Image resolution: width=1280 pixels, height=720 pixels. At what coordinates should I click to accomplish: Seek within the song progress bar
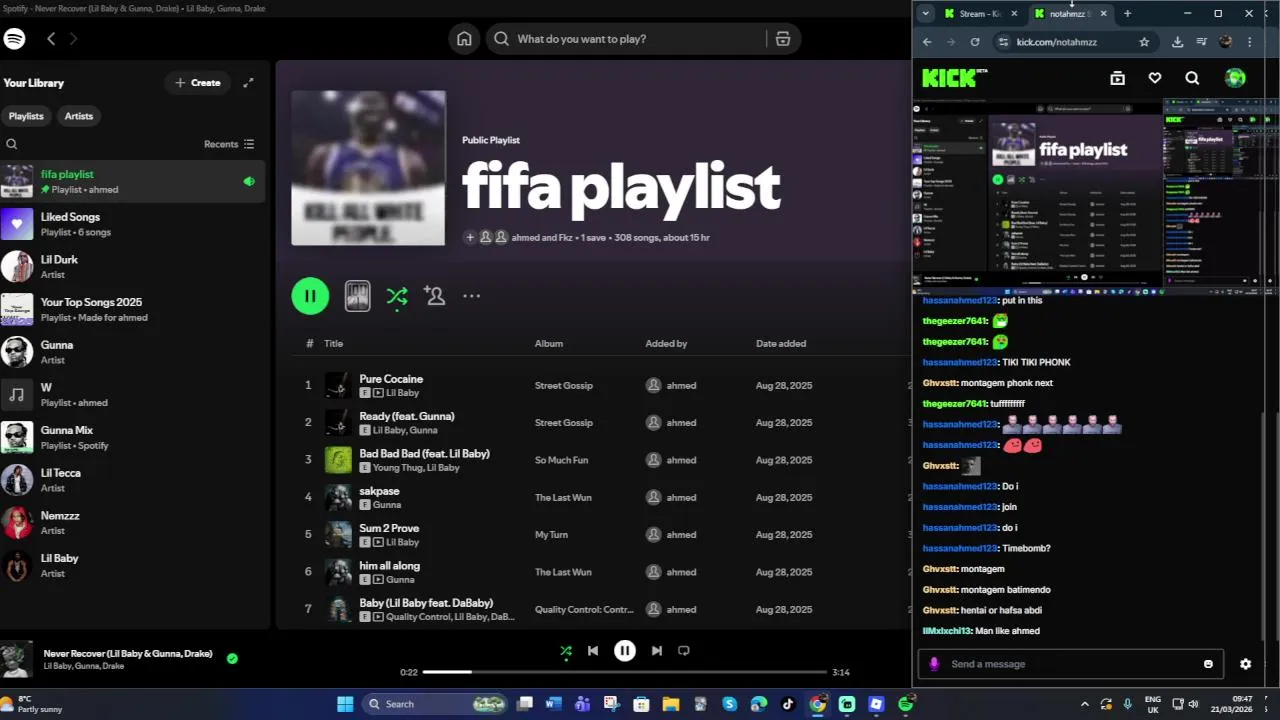coord(625,672)
